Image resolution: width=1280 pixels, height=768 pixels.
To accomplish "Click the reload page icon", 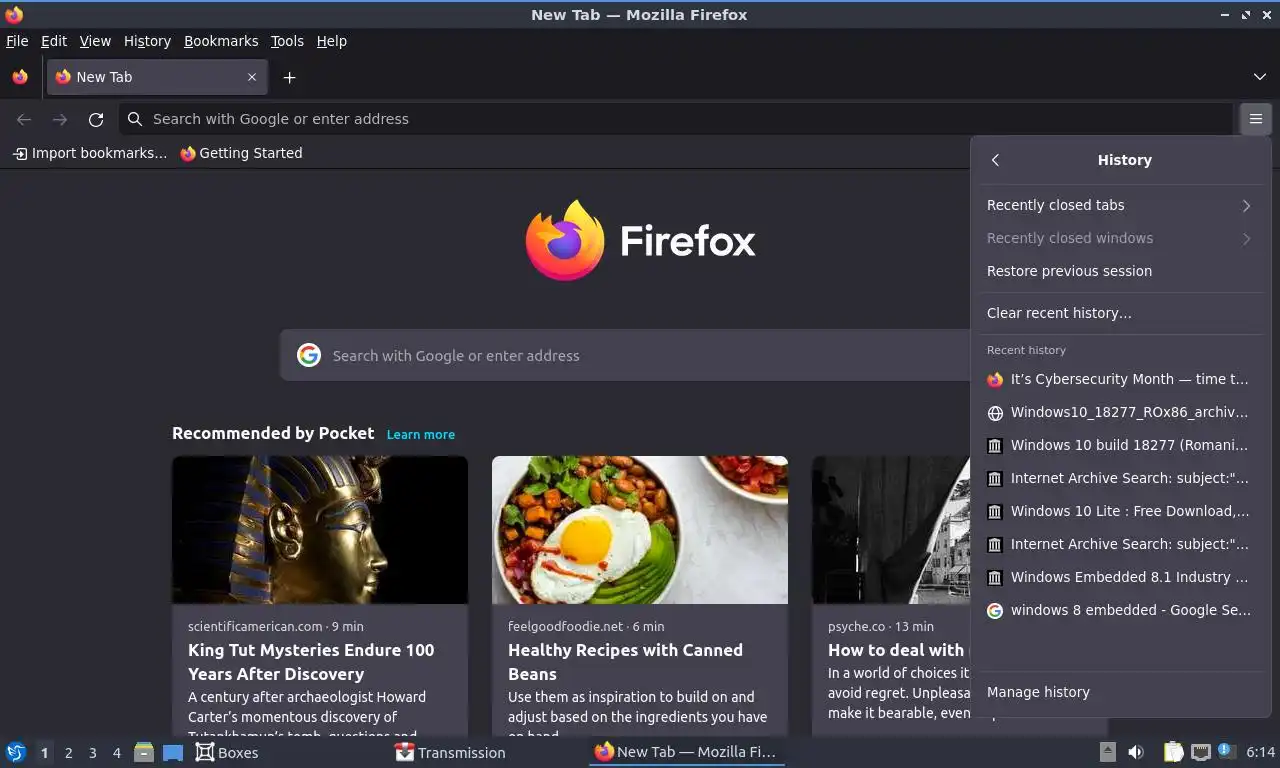I will pos(96,119).
